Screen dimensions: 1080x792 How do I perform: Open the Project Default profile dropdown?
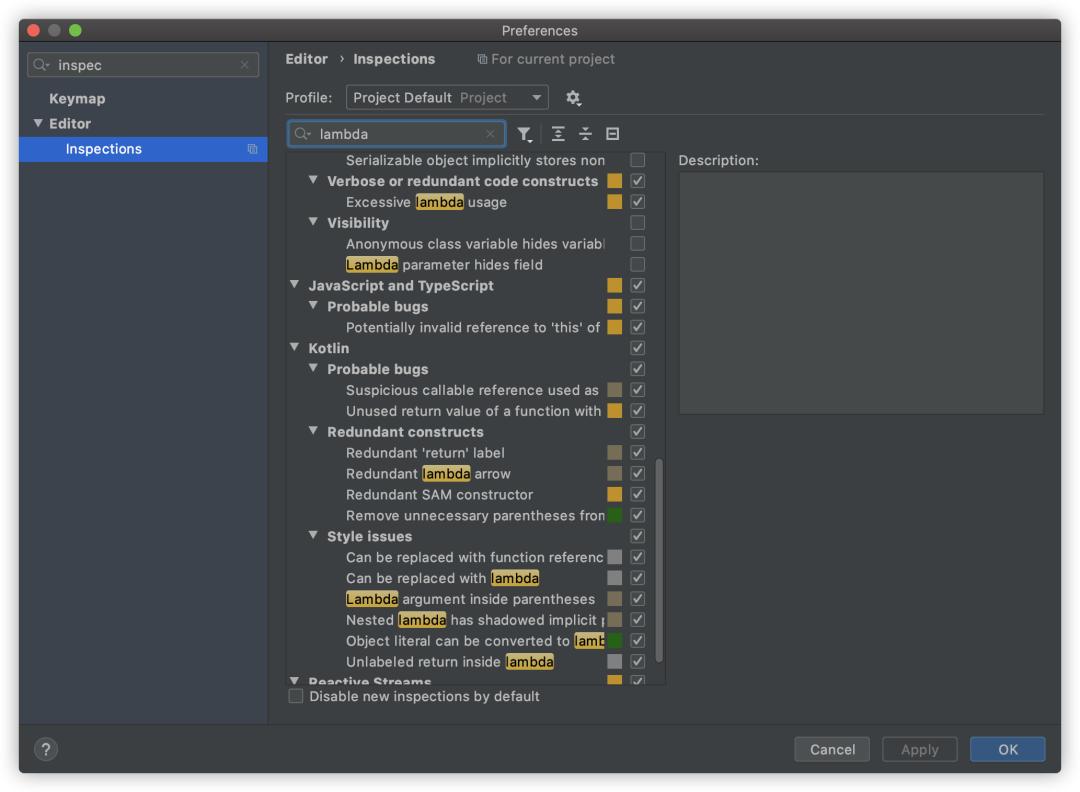coord(447,98)
